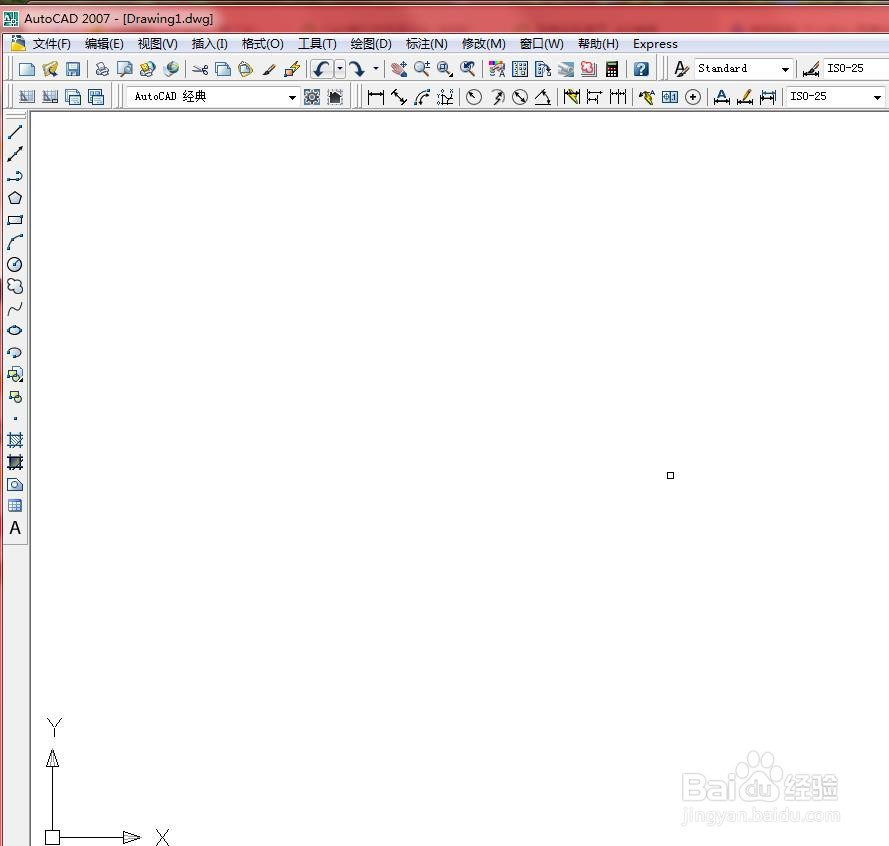Screen dimensions: 889x846
Task: Click the New drawing icon
Action: coord(27,69)
